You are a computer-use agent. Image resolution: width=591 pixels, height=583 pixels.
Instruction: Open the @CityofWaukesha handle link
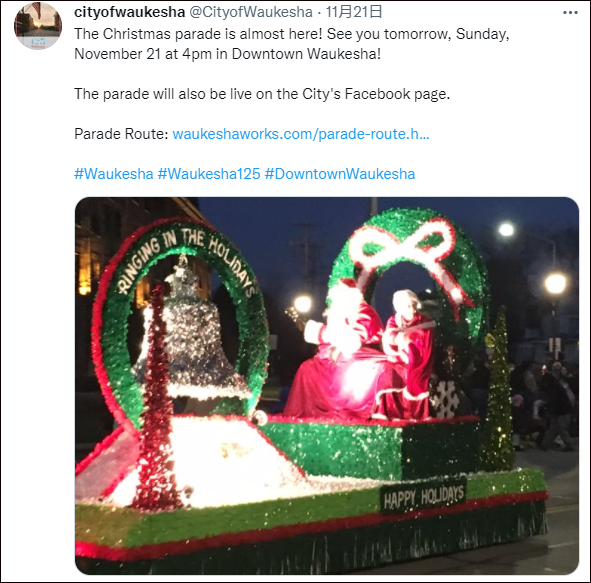(251, 12)
